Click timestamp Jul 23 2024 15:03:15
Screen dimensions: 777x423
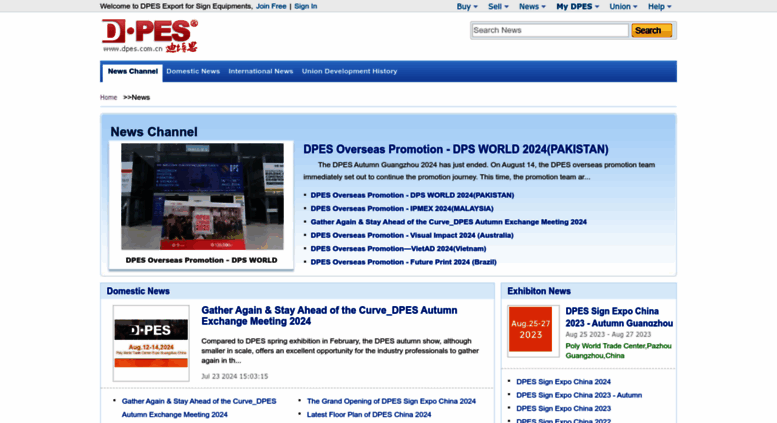[234, 376]
